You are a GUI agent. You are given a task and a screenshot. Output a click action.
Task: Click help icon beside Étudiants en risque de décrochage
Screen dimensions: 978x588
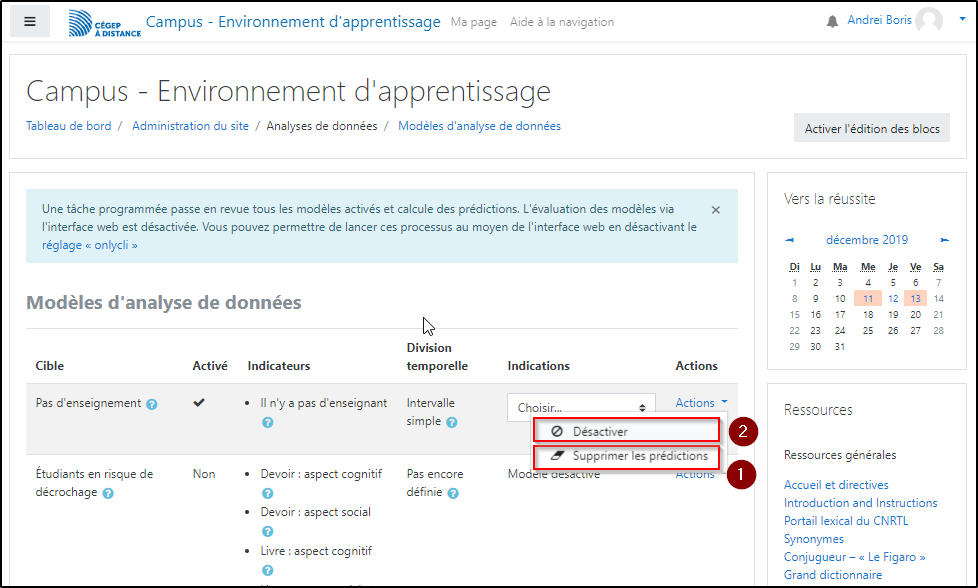[x=108, y=493]
